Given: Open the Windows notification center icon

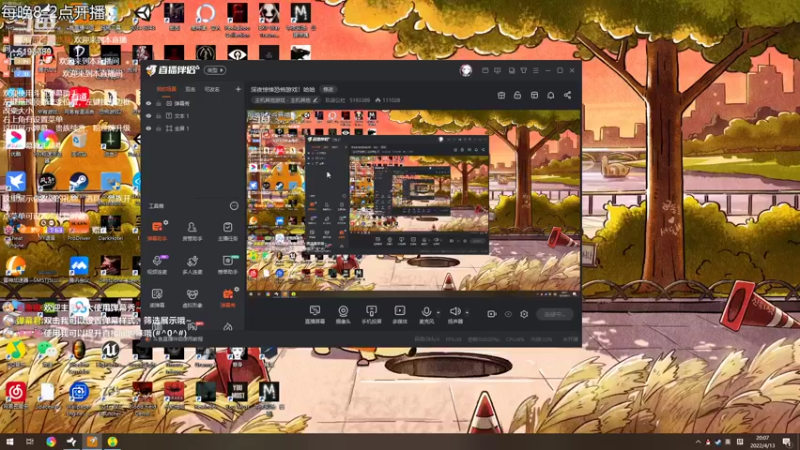Looking at the screenshot, I should click(787, 442).
